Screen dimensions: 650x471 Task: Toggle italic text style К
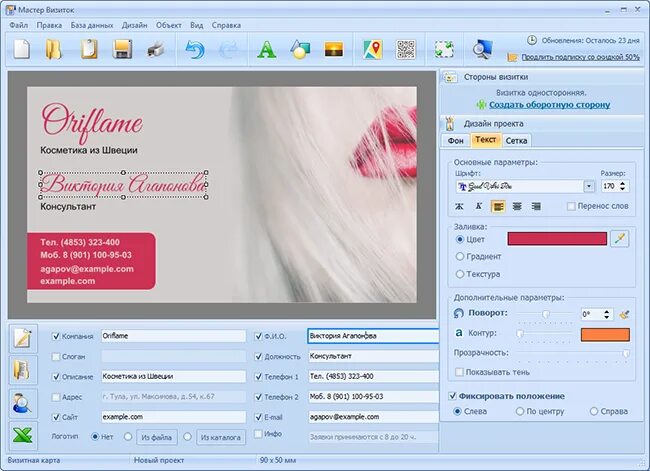[x=478, y=206]
